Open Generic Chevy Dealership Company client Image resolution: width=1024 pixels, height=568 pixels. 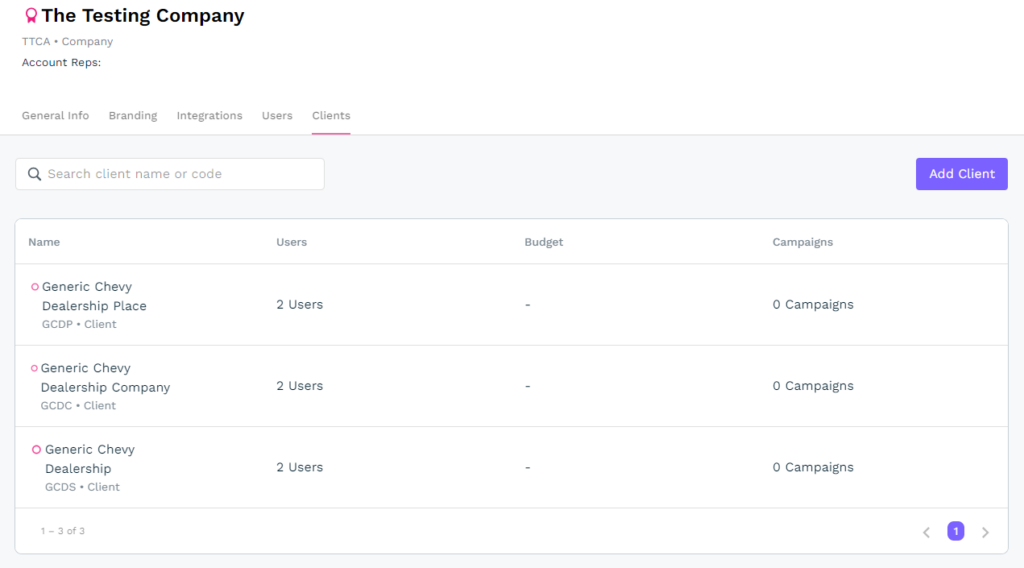click(105, 378)
